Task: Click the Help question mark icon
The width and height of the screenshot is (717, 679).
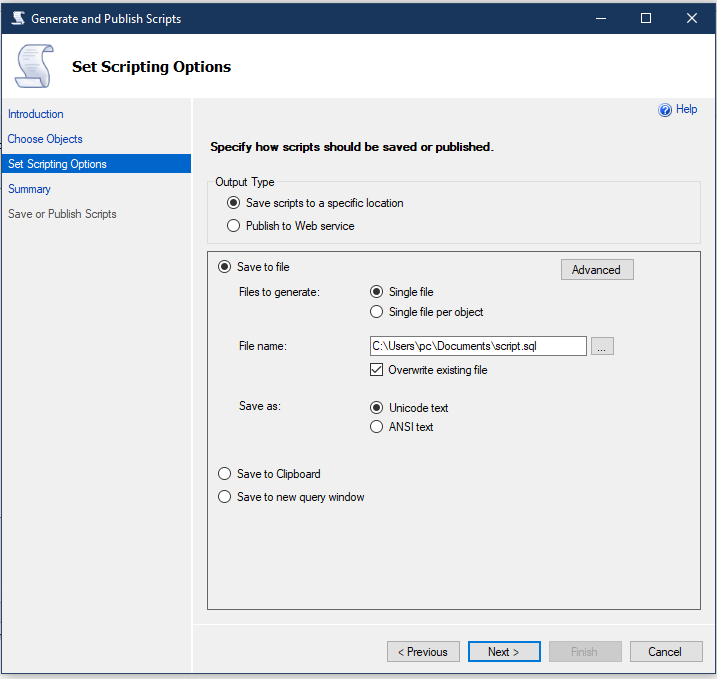Action: [665, 110]
